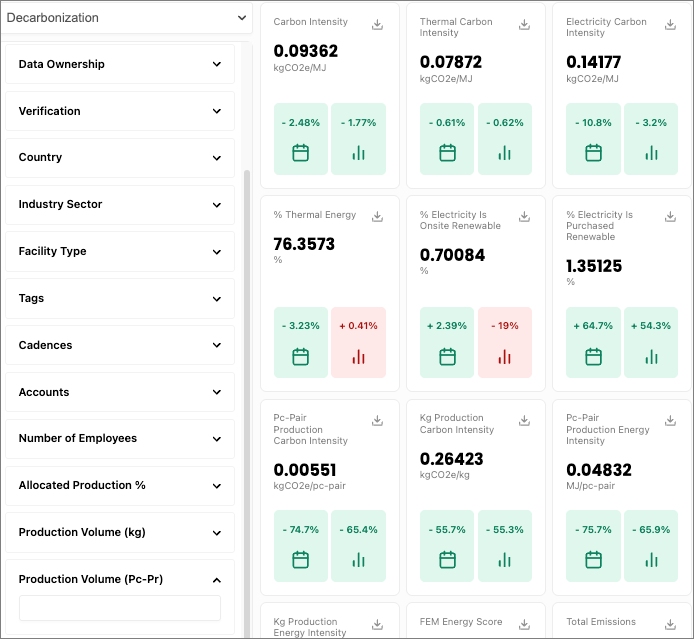
Task: Expand the Industry Sector filter
Action: [x=120, y=204]
